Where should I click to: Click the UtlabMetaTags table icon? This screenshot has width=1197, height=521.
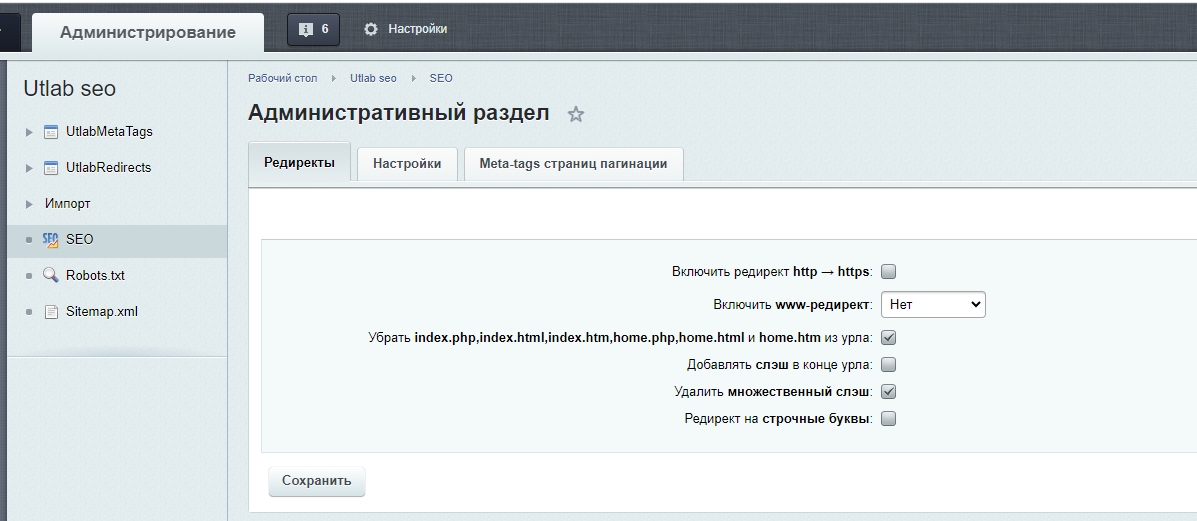click(51, 132)
